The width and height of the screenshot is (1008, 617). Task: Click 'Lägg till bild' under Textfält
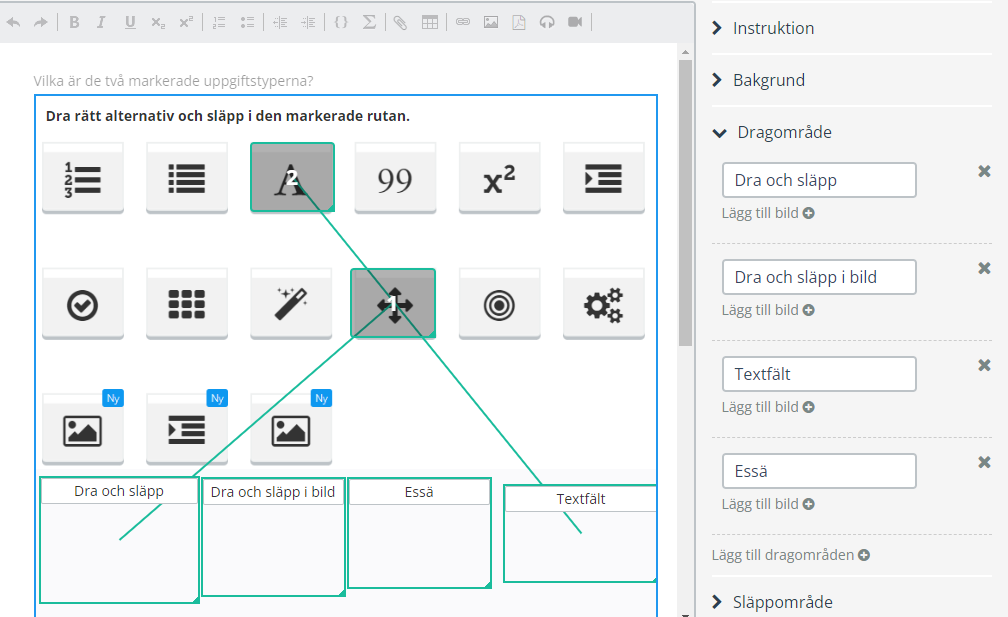768,407
